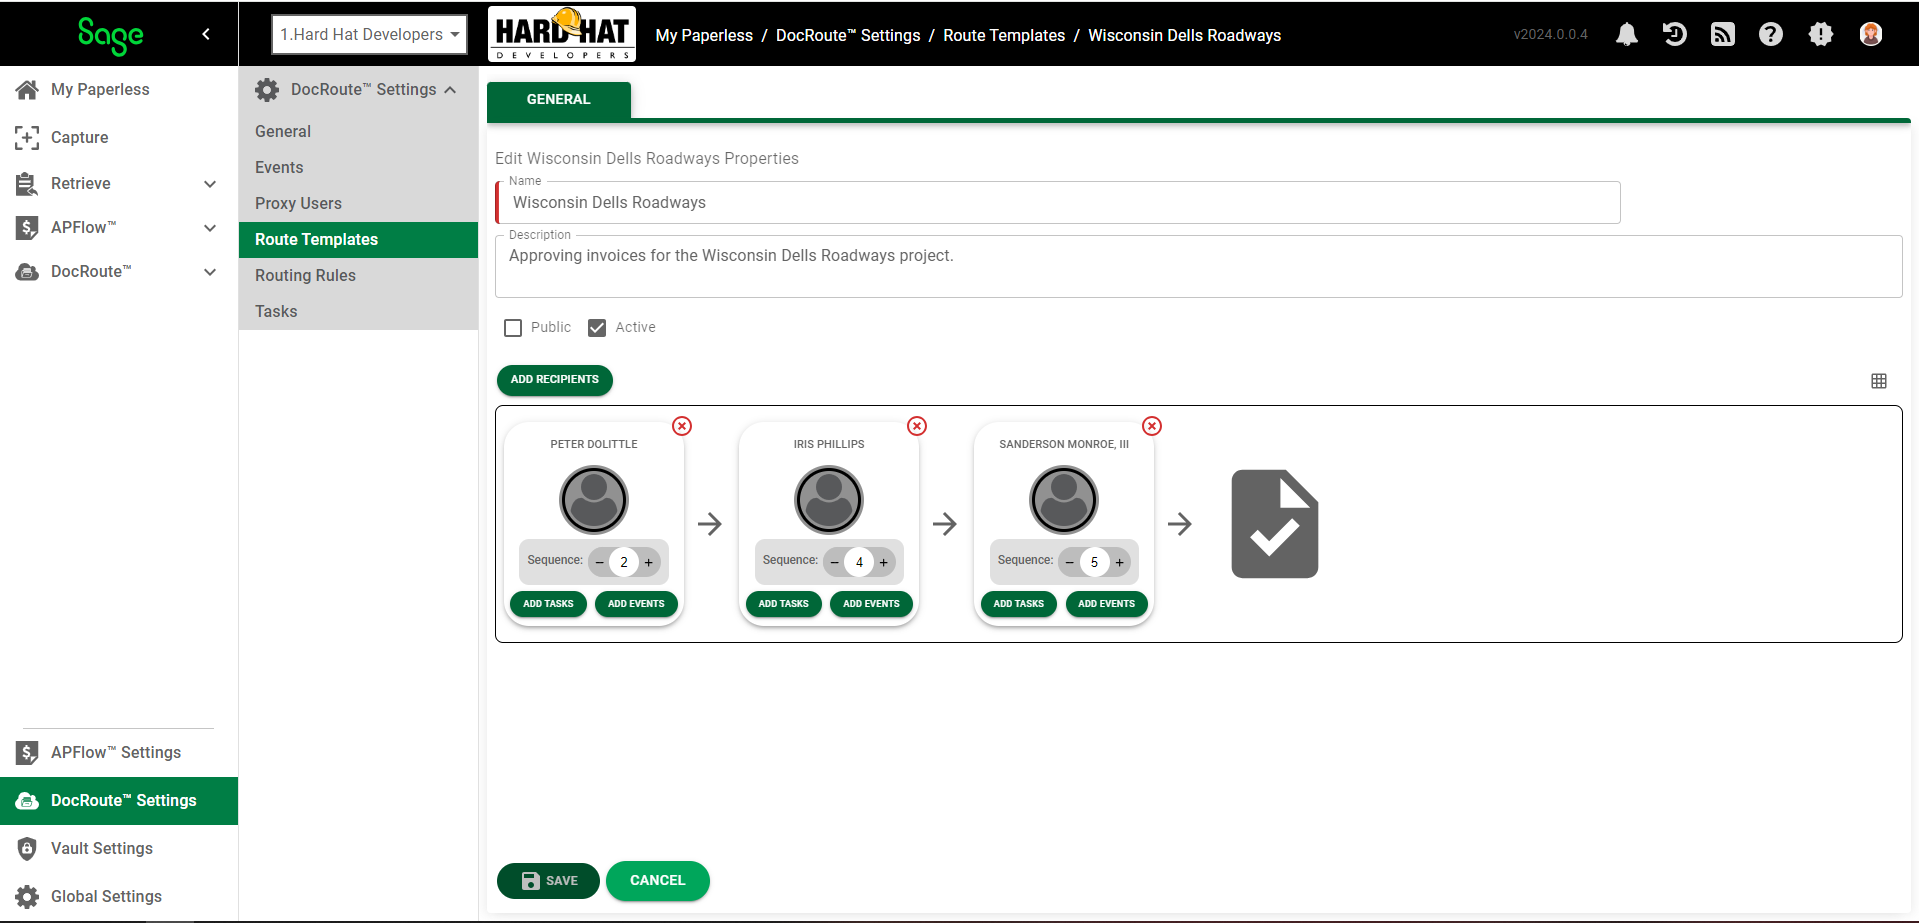This screenshot has width=1919, height=923.
Task: Save the route template
Action: (548, 881)
